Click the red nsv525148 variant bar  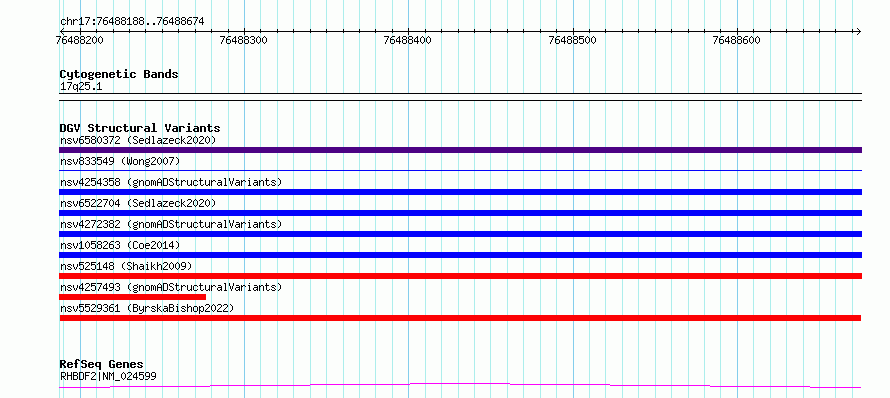(x=460, y=276)
